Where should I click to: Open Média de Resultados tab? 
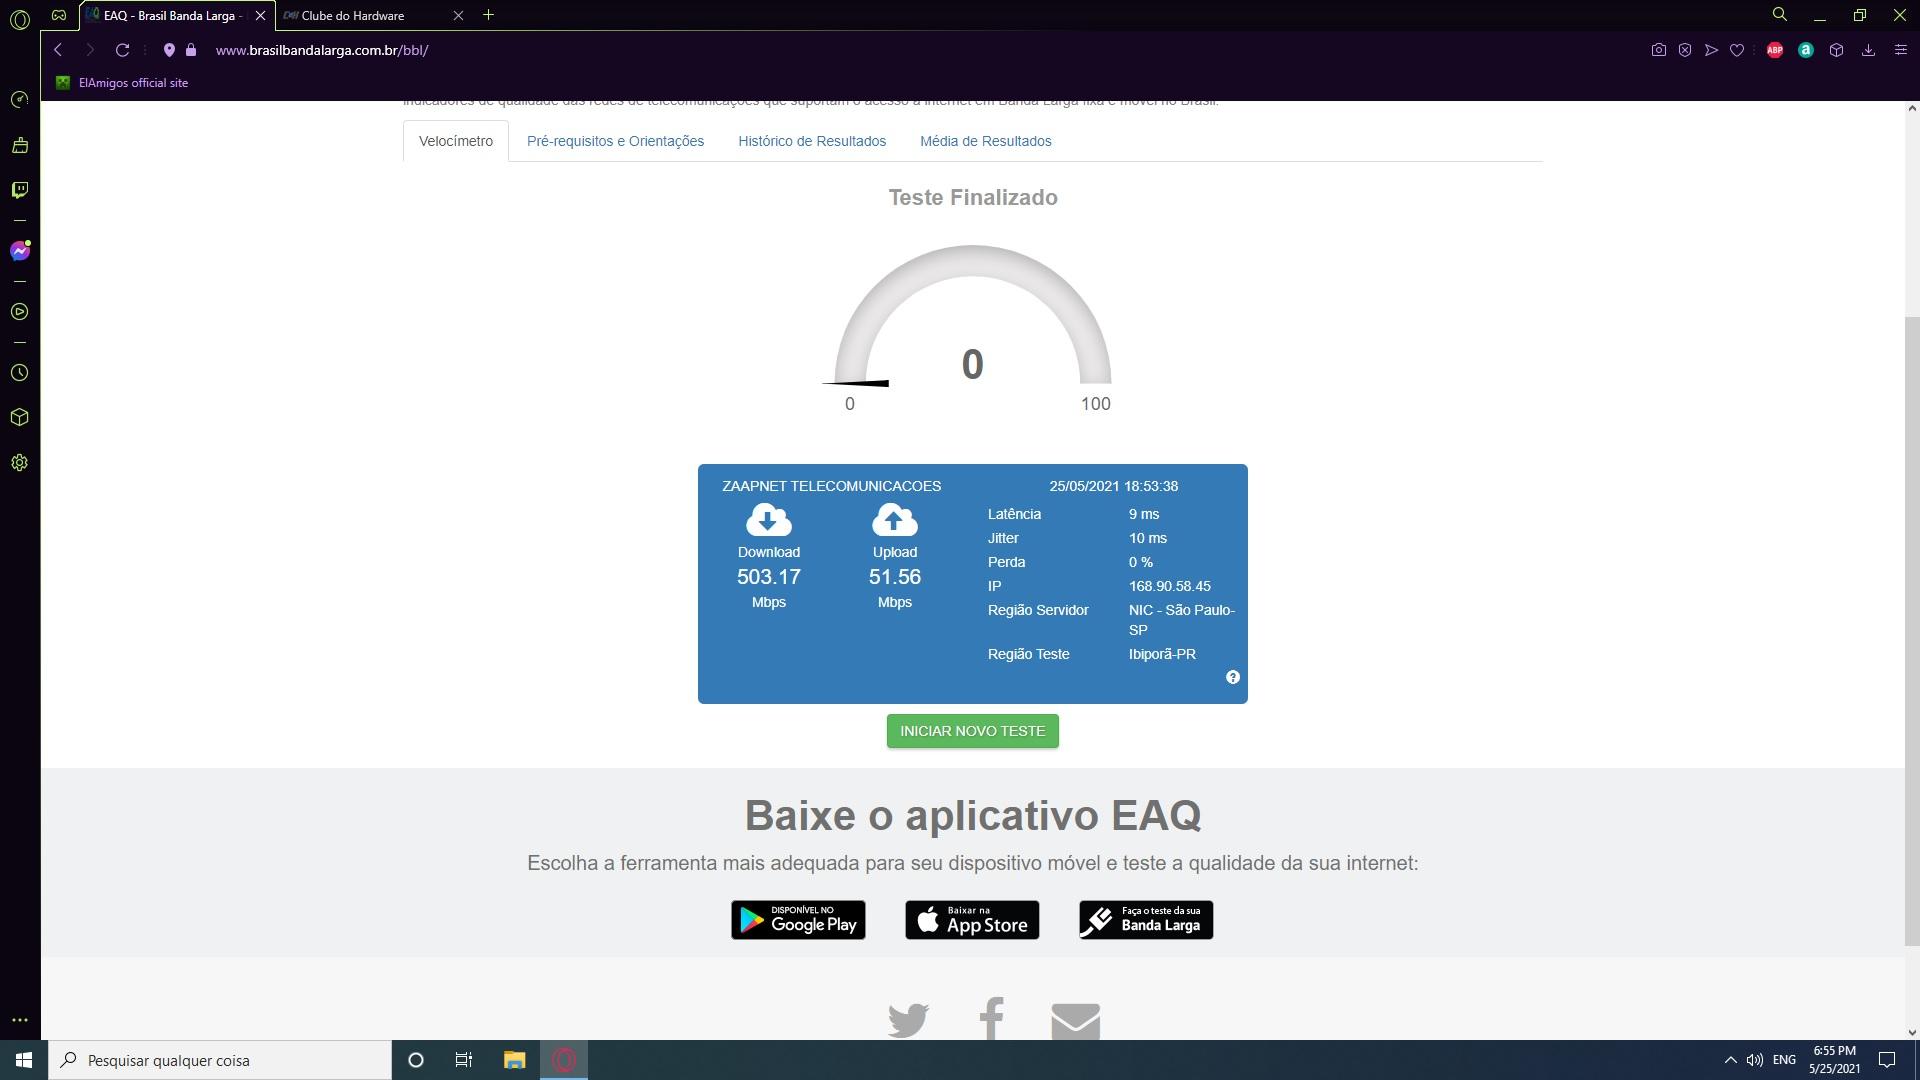click(x=985, y=141)
